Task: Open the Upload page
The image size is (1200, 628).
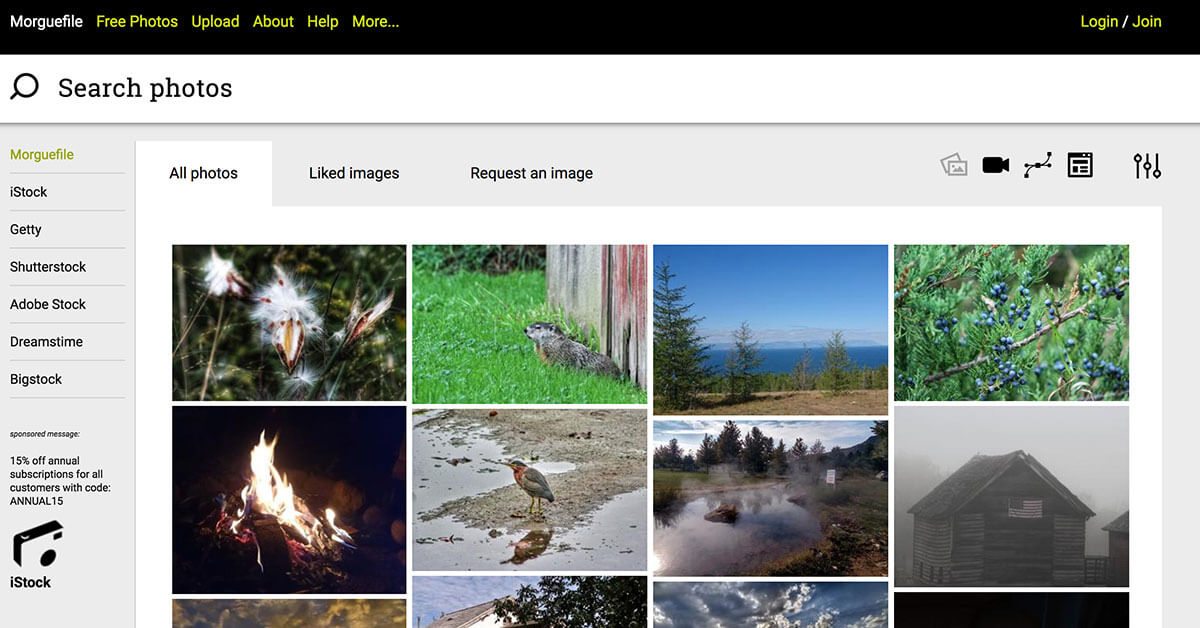Action: point(215,21)
